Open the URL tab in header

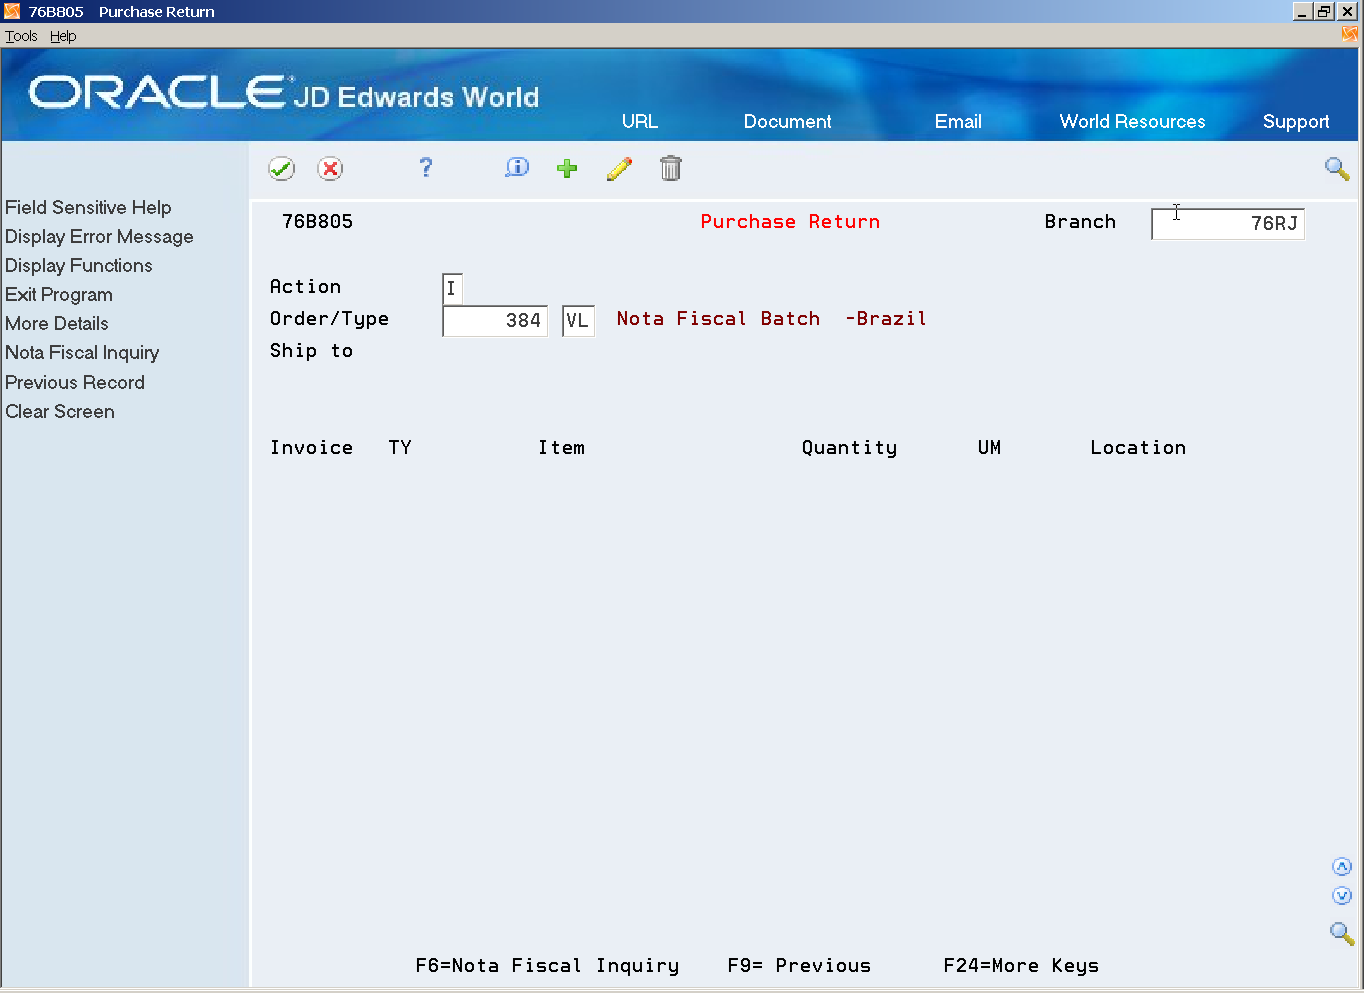coord(640,121)
